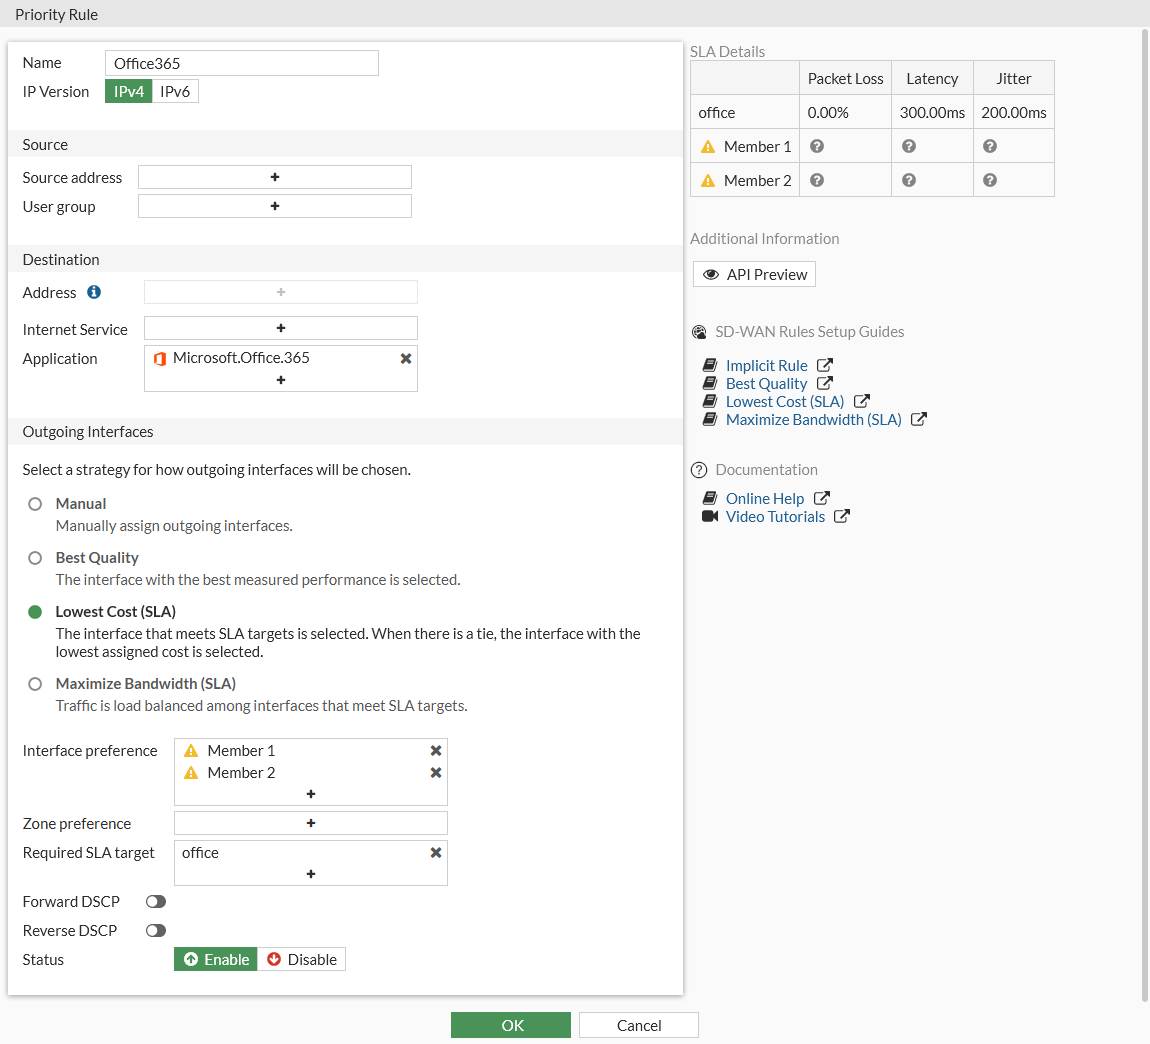Click the 0.00% Packet Loss value
The image size is (1150, 1044).
(828, 113)
